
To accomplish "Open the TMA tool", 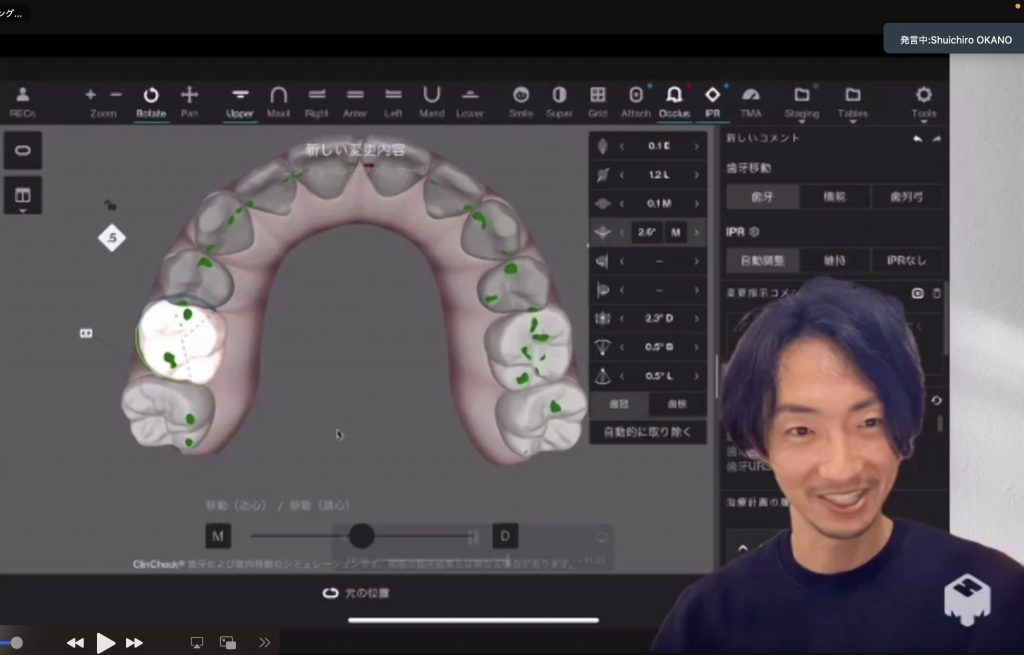I will (x=751, y=102).
